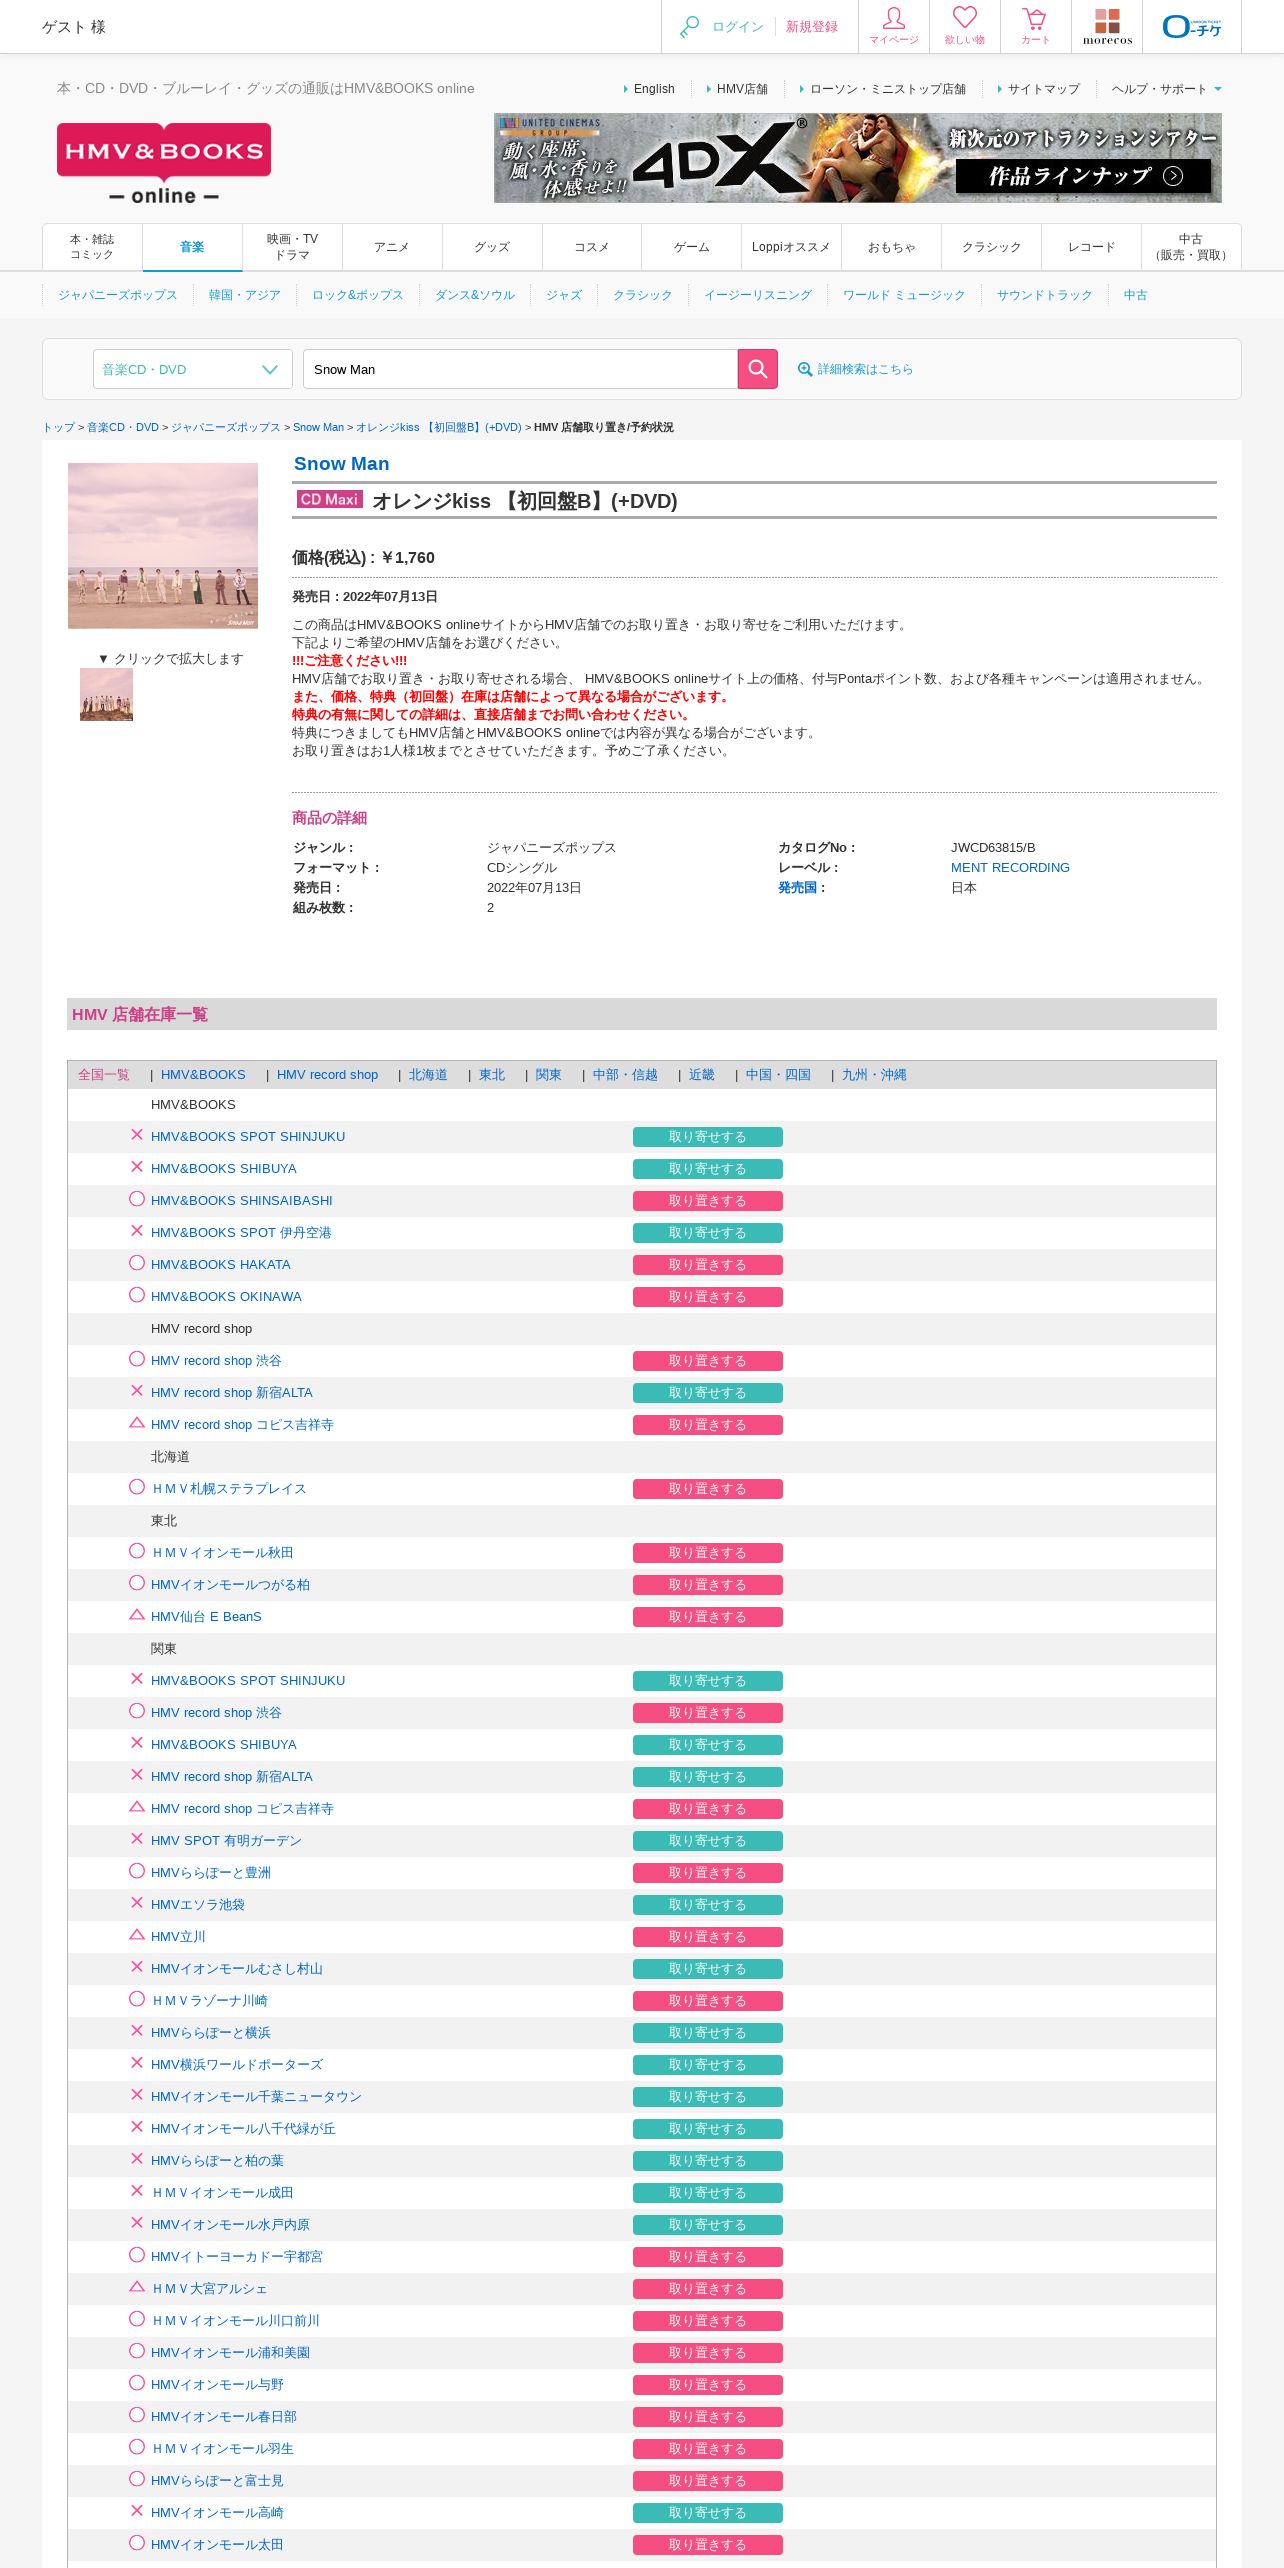1284x2568 pixels.
Task: Click 取り置きする for HMVイオンモール太田
Action: pos(708,2545)
